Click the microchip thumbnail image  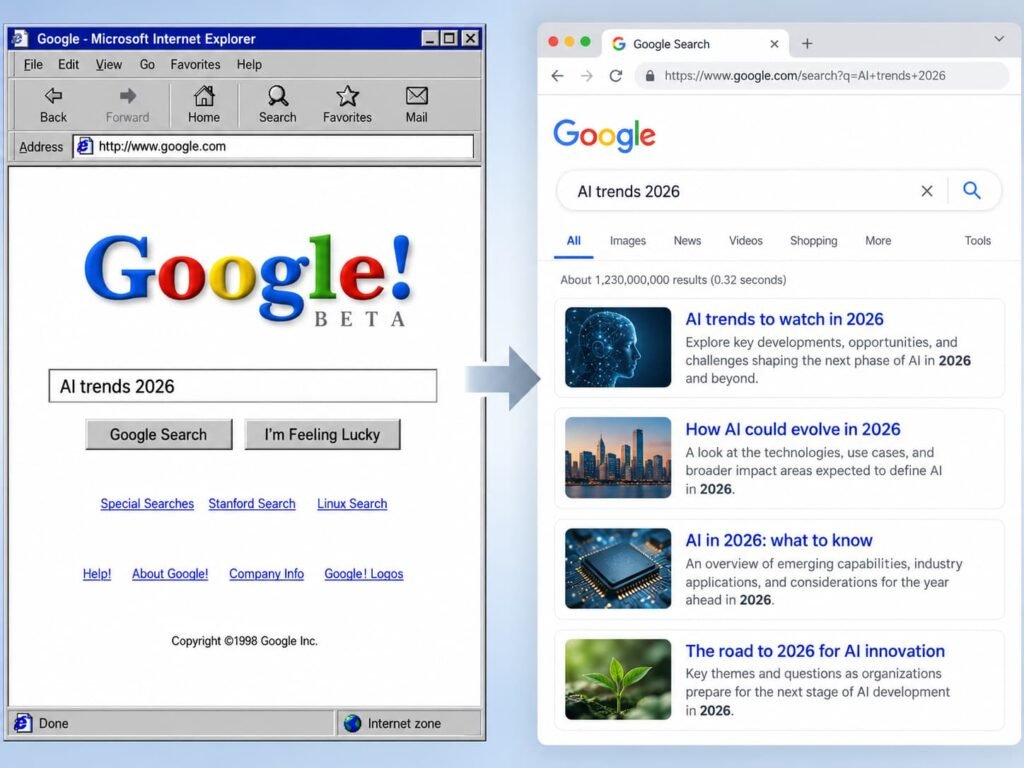tap(618, 569)
